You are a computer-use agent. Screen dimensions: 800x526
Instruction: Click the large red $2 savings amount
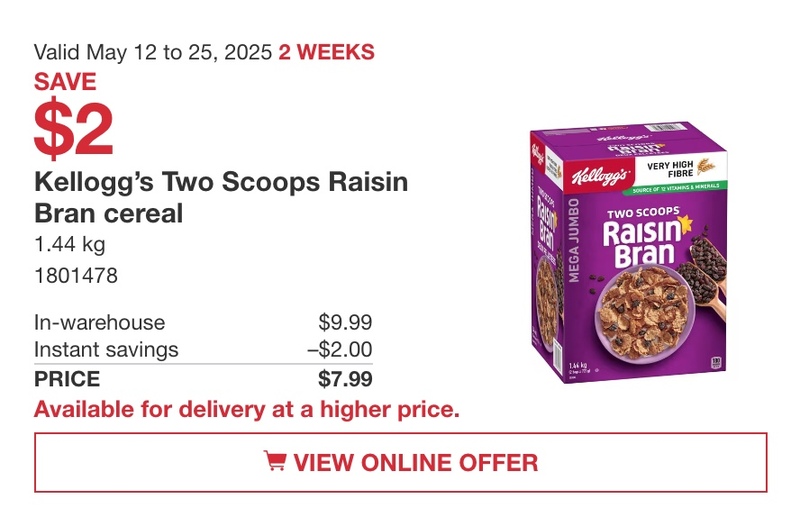[73, 129]
